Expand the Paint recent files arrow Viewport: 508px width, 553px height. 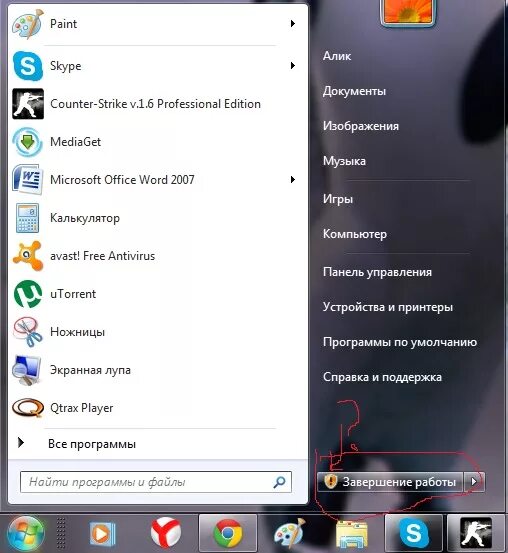pyautogui.click(x=292, y=24)
